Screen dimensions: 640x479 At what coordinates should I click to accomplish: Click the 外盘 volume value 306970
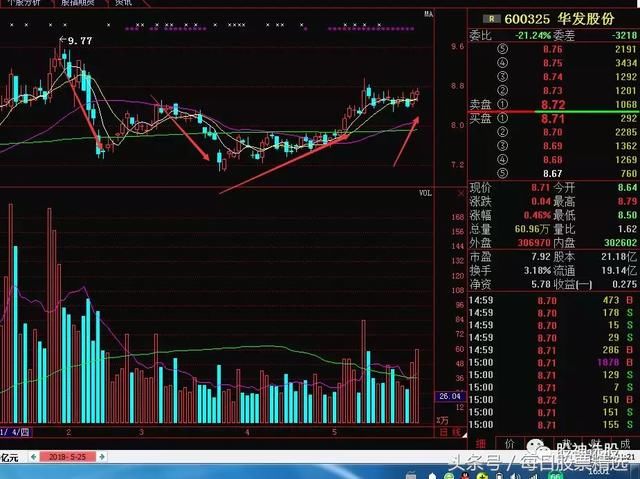(x=515, y=241)
